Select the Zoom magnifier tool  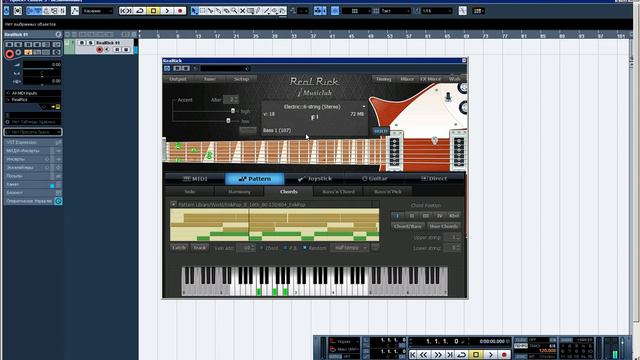click(x=234, y=11)
